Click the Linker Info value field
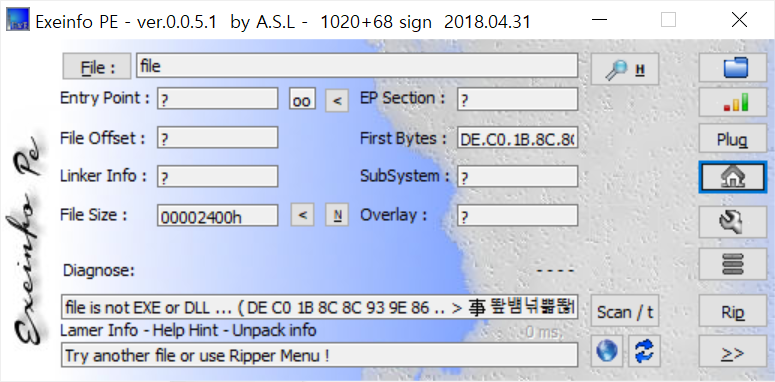The height and width of the screenshot is (382, 775). point(217,176)
